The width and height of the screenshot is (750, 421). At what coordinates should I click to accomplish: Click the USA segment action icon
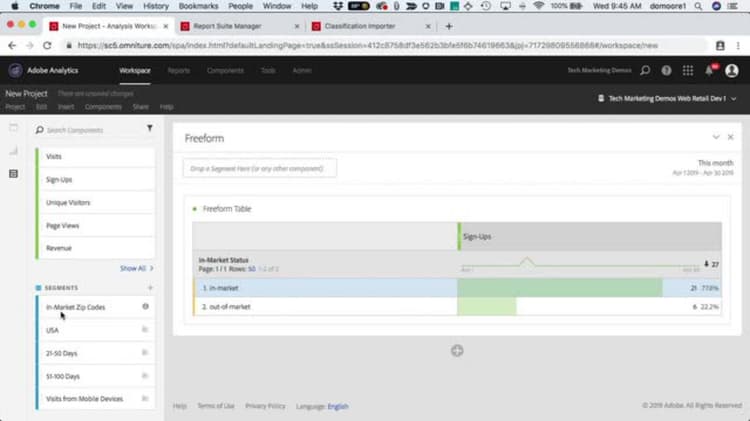[x=145, y=330]
